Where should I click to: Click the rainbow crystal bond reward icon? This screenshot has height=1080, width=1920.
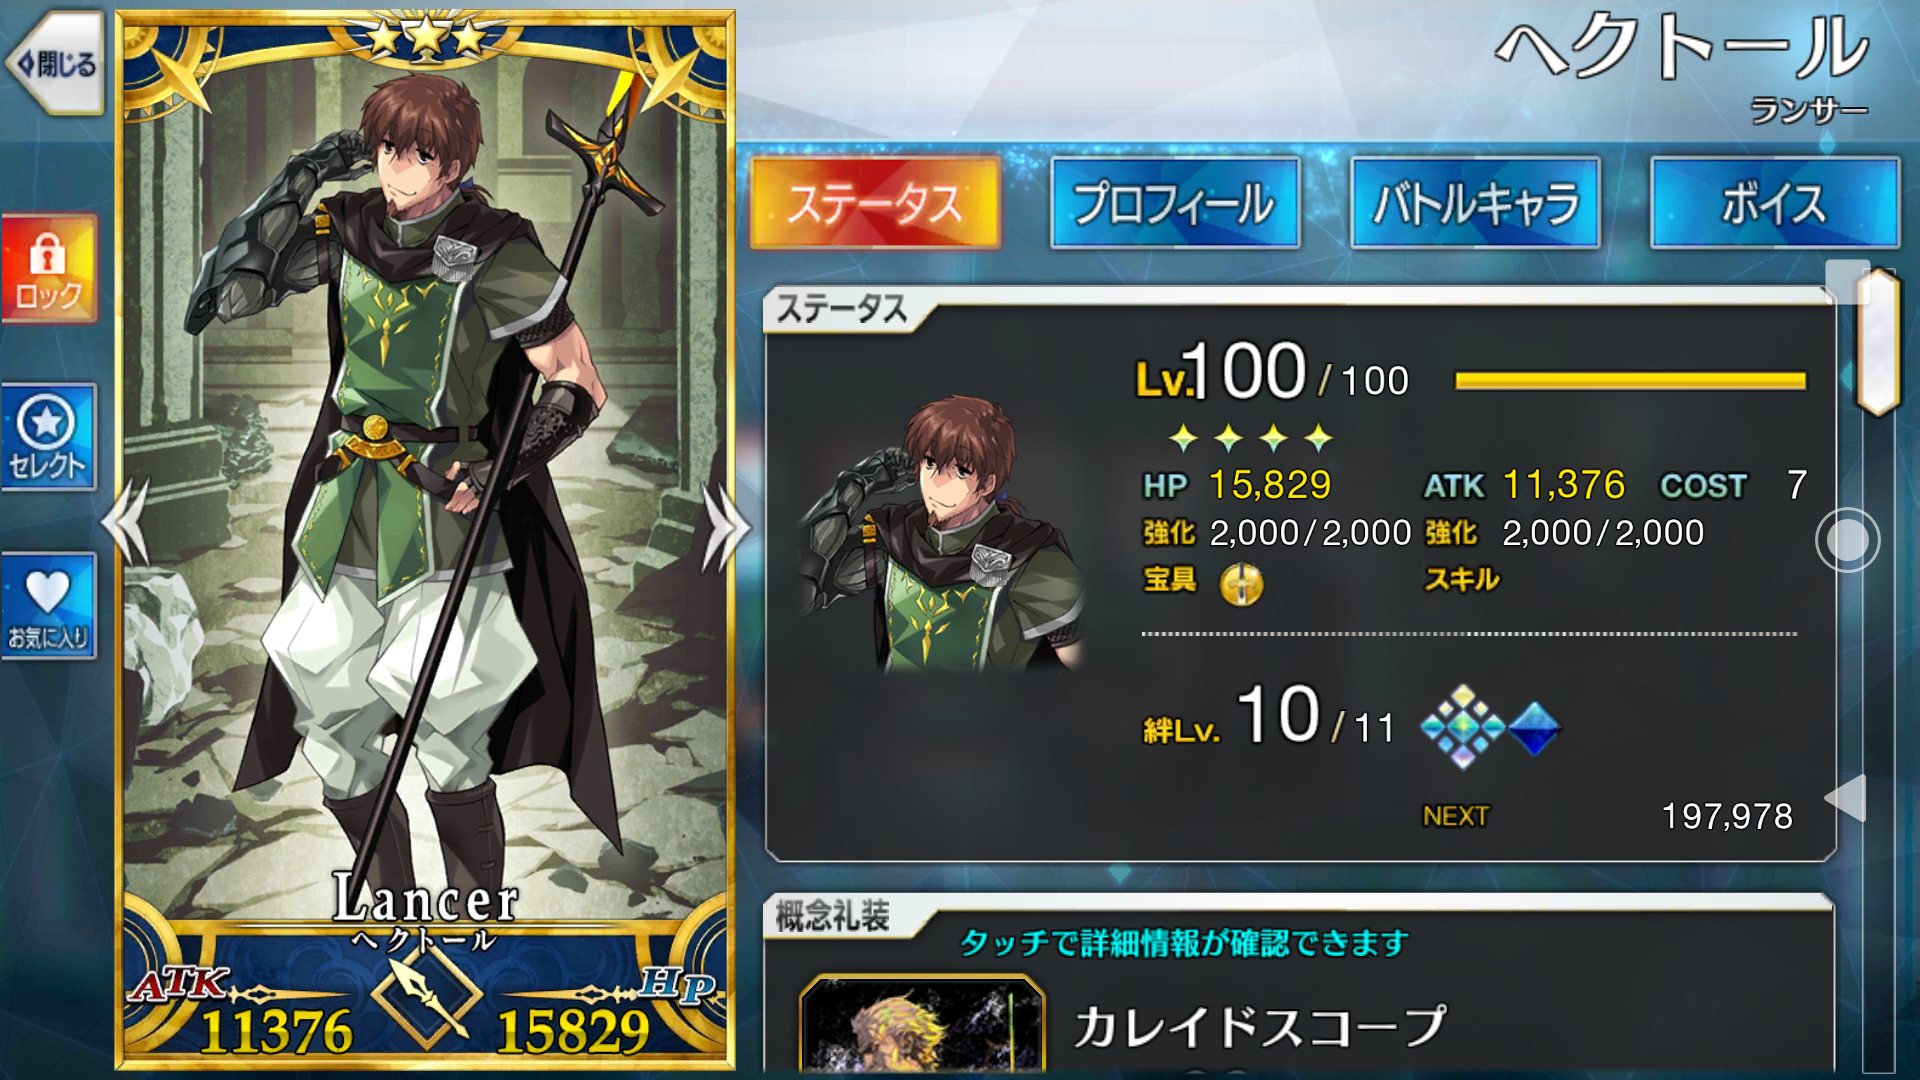click(1462, 727)
